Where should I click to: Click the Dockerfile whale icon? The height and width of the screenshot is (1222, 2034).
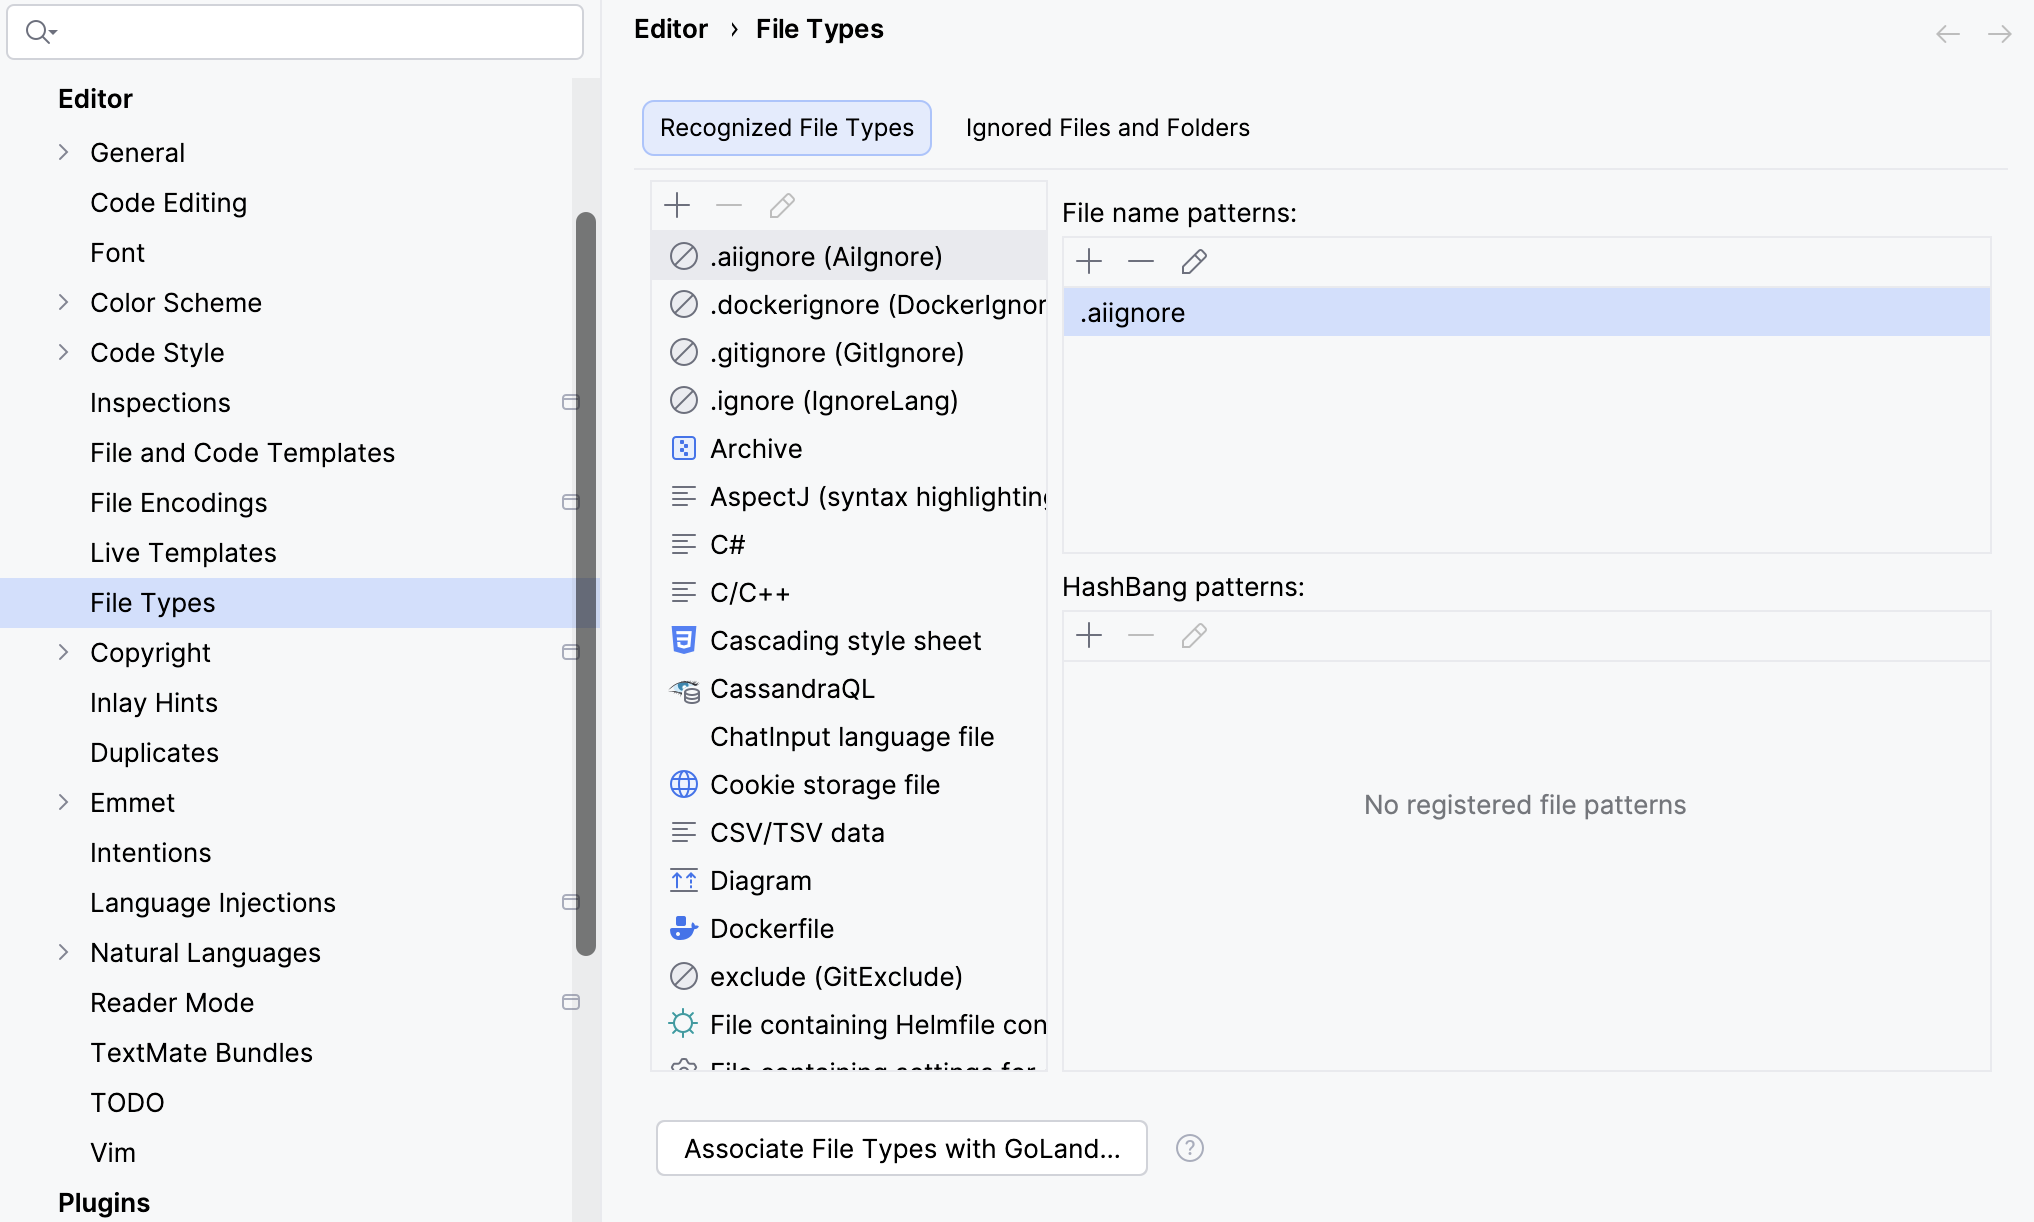[684, 928]
